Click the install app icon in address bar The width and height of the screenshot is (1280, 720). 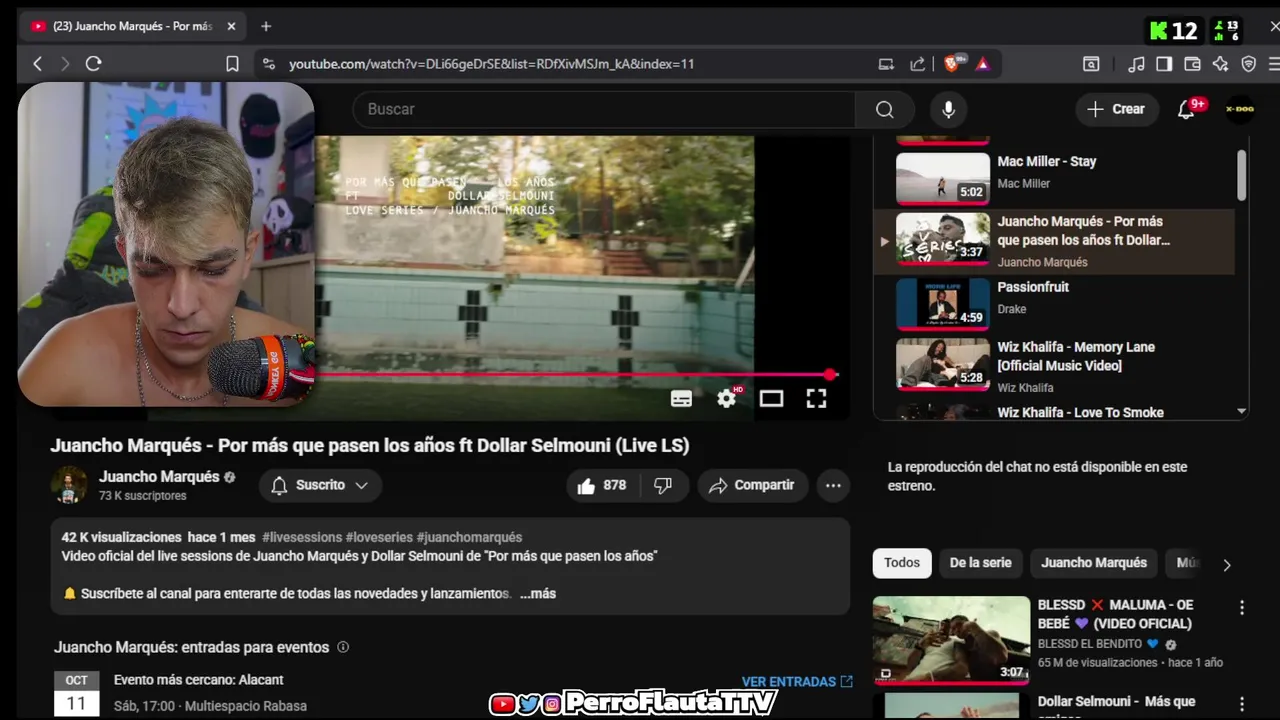pyautogui.click(x=886, y=64)
